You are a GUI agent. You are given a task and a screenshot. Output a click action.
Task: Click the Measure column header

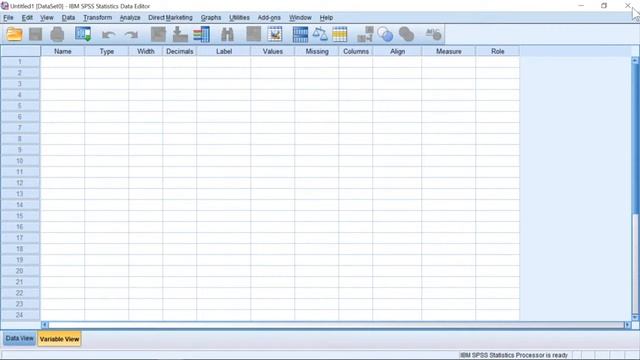(449, 51)
